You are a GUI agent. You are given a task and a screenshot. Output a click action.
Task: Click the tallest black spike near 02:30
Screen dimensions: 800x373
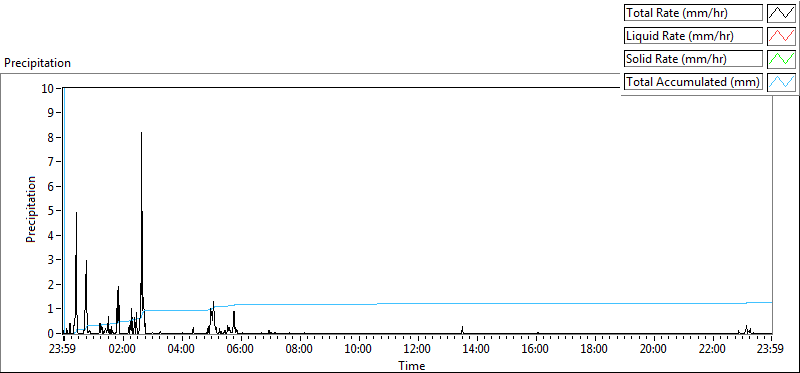click(141, 134)
